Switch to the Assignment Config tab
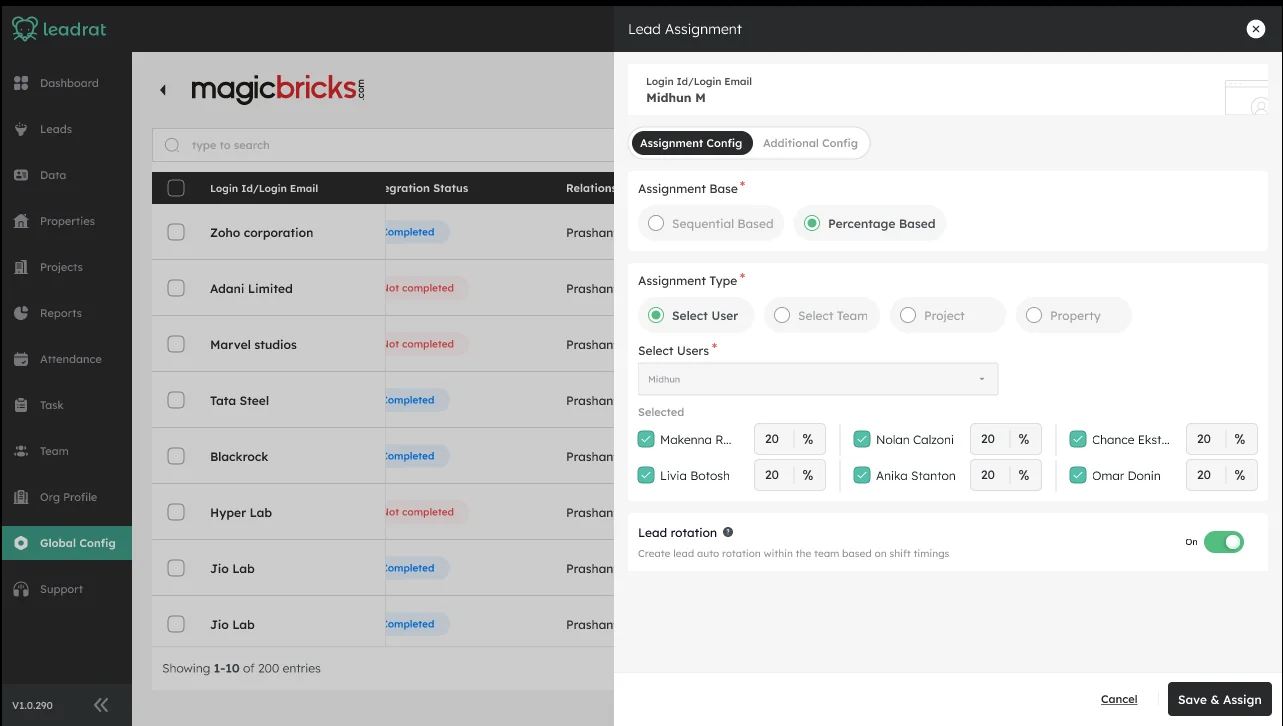This screenshot has height=726, width=1283. tap(691, 143)
